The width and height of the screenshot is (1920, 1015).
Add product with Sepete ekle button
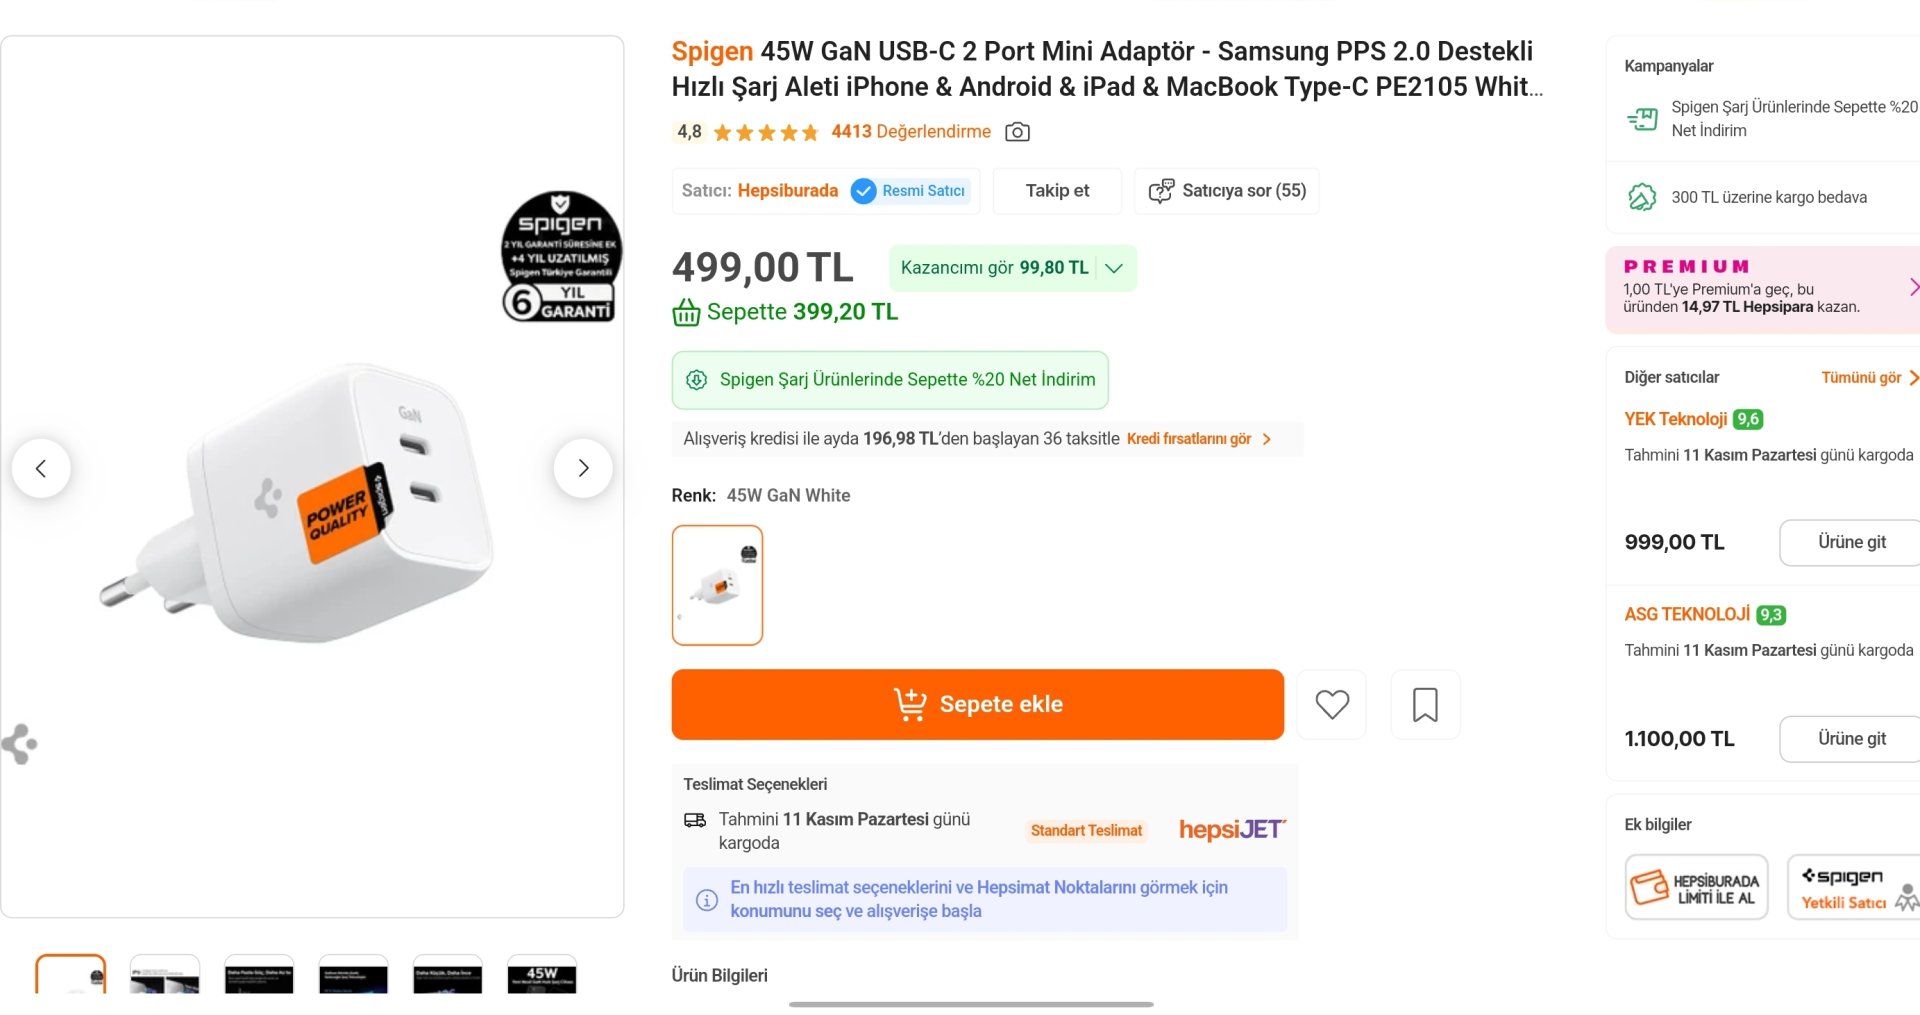point(977,704)
